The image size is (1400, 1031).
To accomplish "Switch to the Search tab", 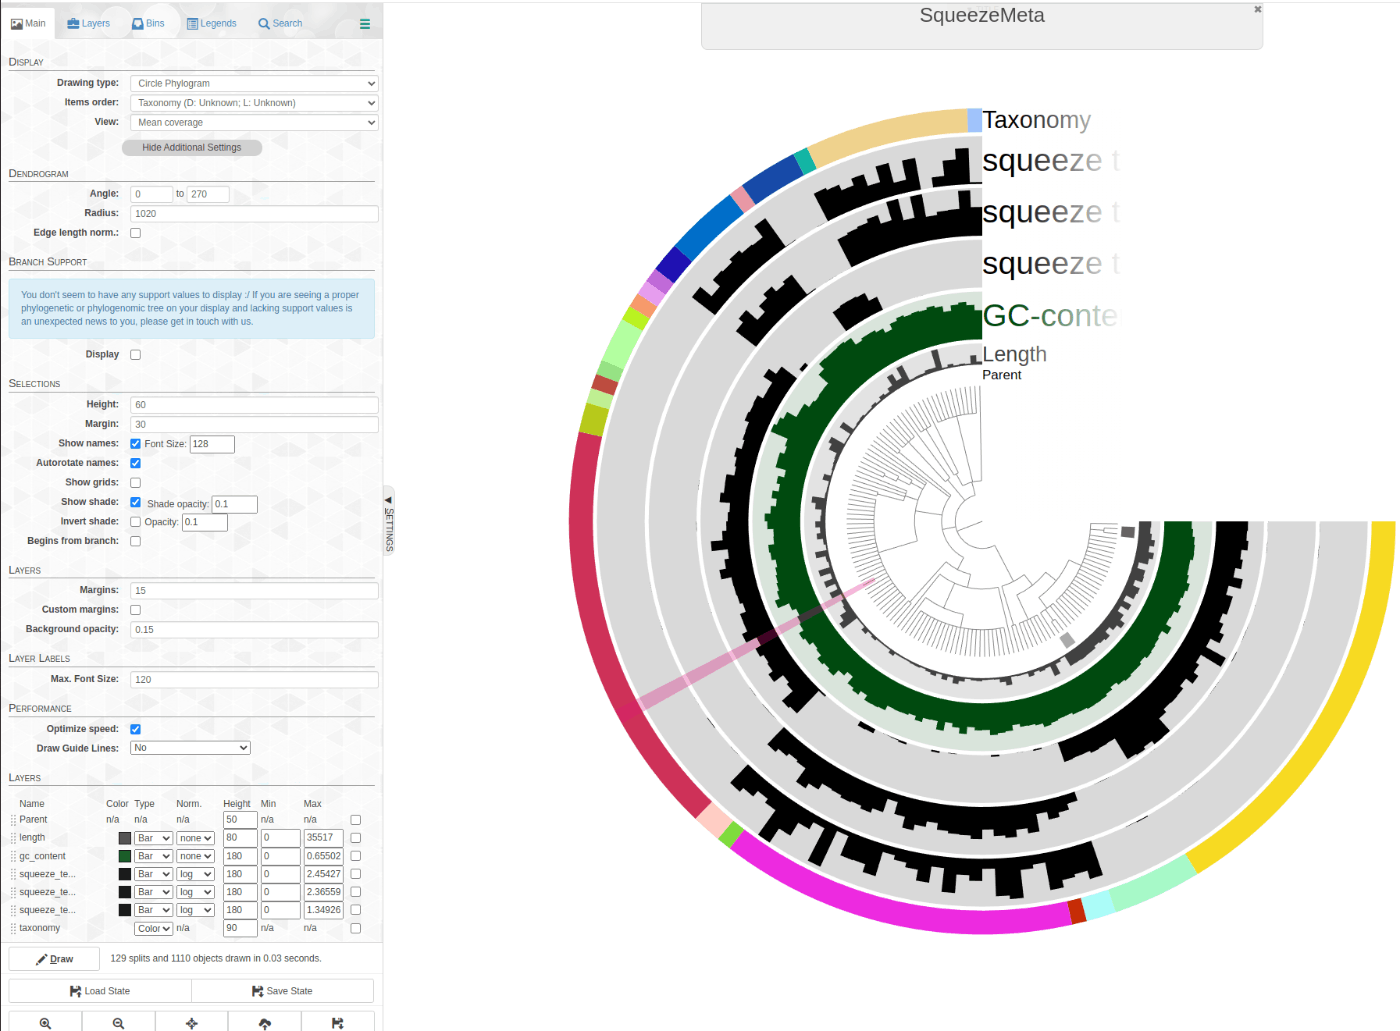I will pyautogui.click(x=280, y=24).
